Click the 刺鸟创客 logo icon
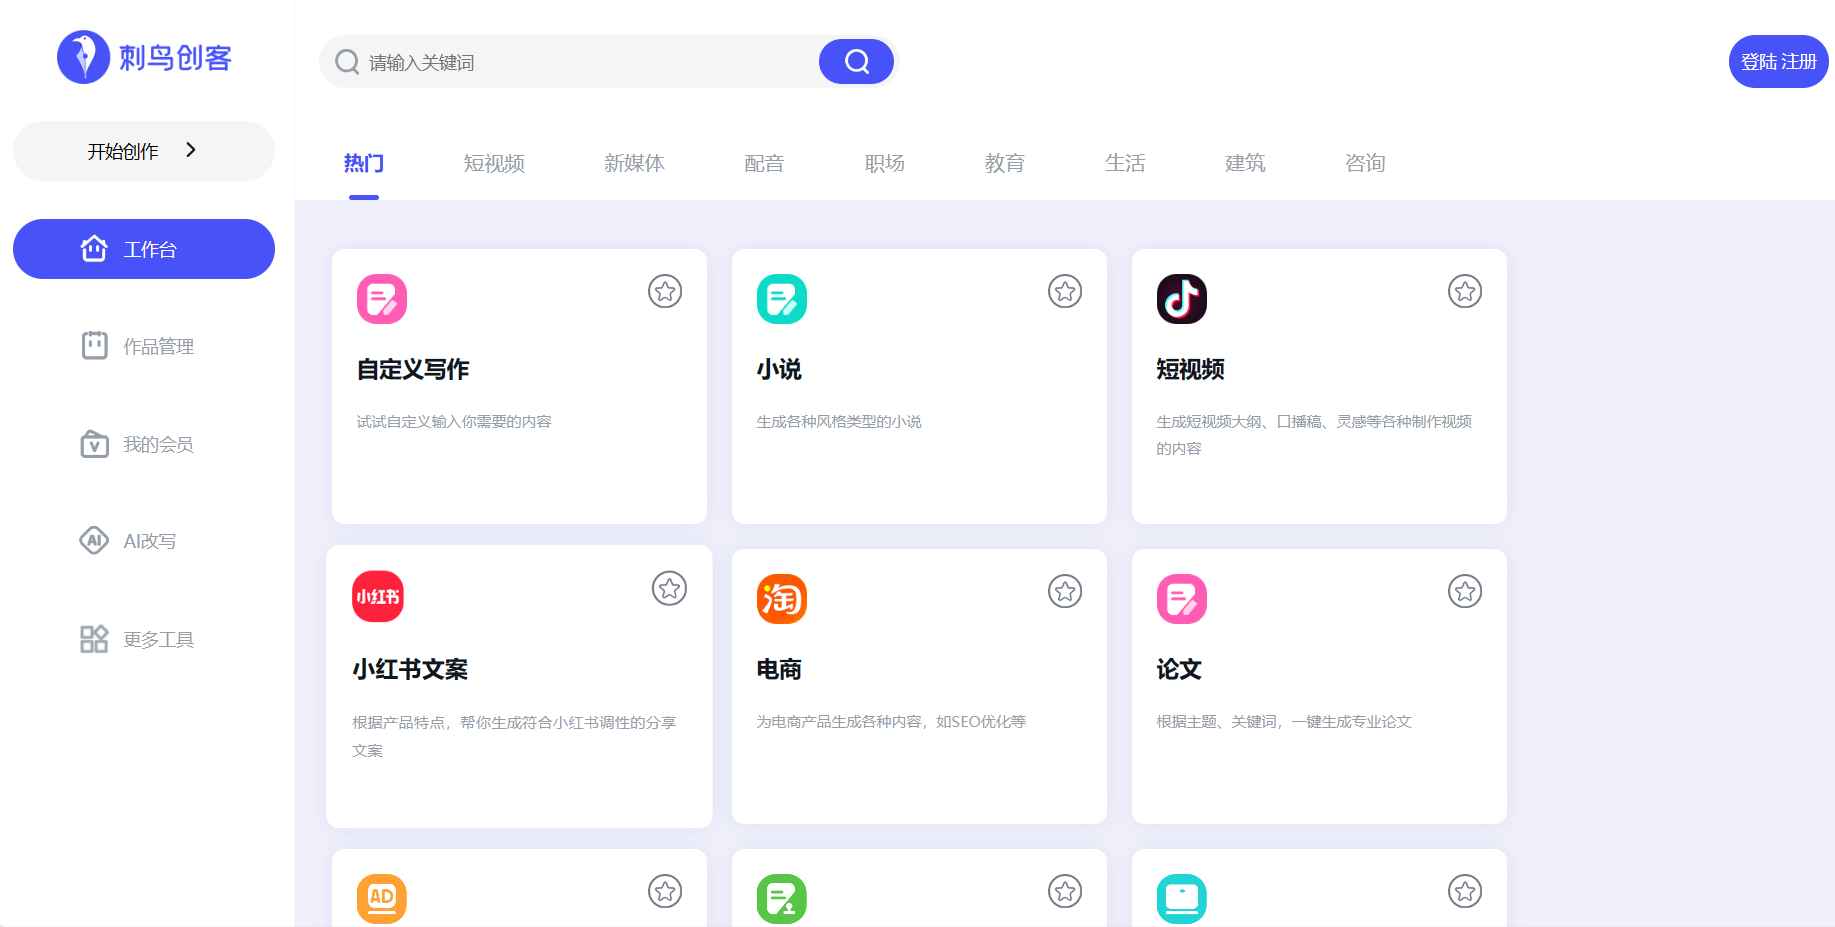 pos(83,57)
